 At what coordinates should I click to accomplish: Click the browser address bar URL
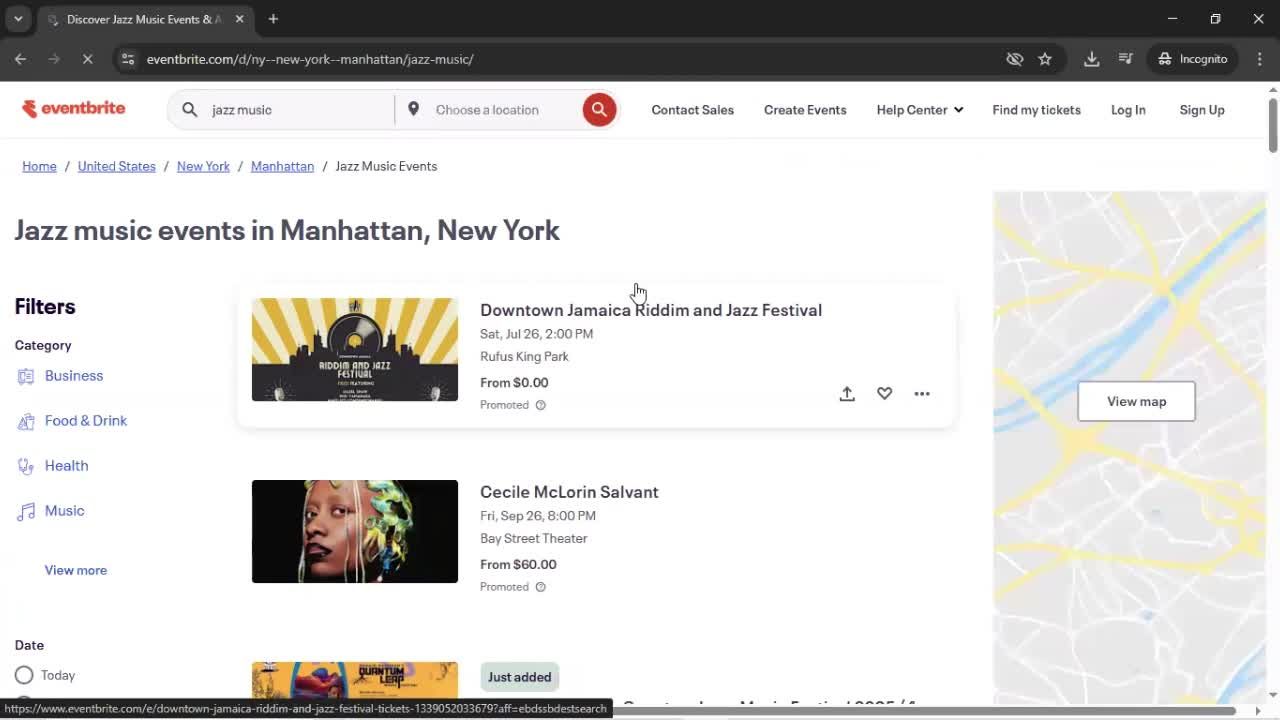click(310, 59)
